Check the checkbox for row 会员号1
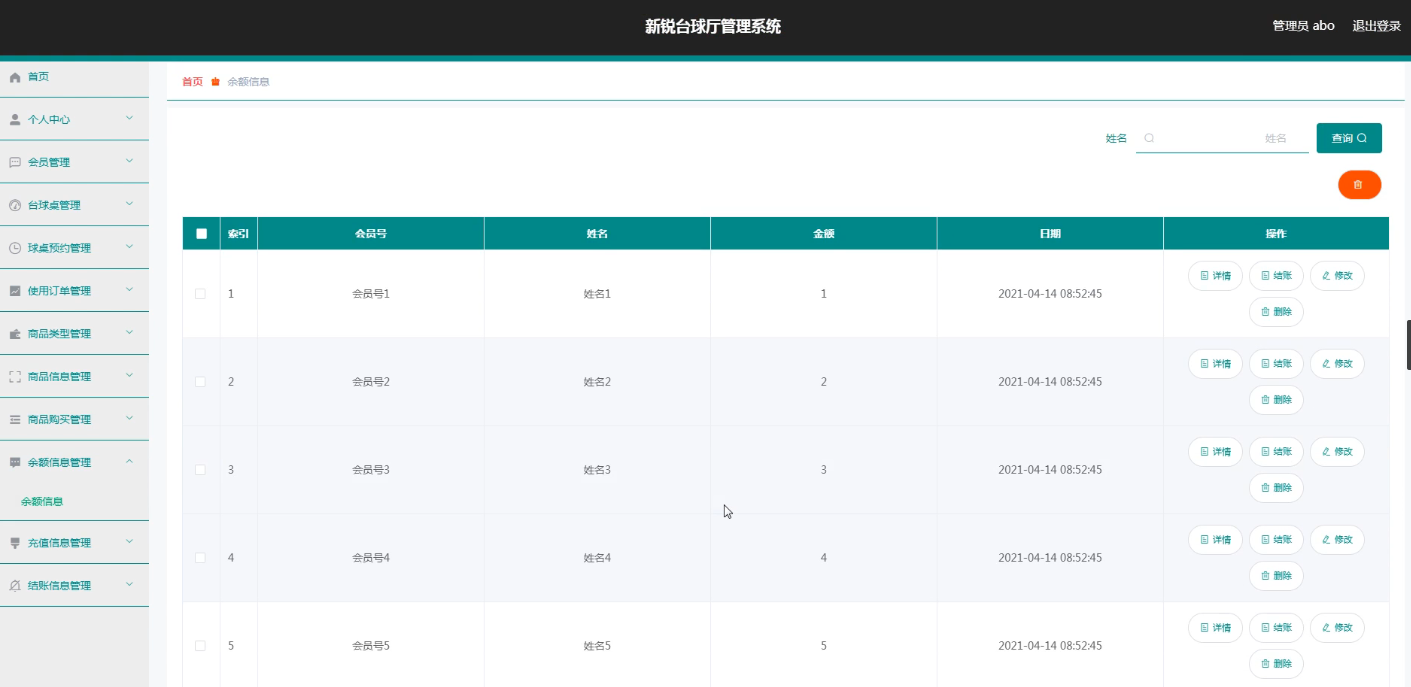The width and height of the screenshot is (1411, 687). (201, 294)
